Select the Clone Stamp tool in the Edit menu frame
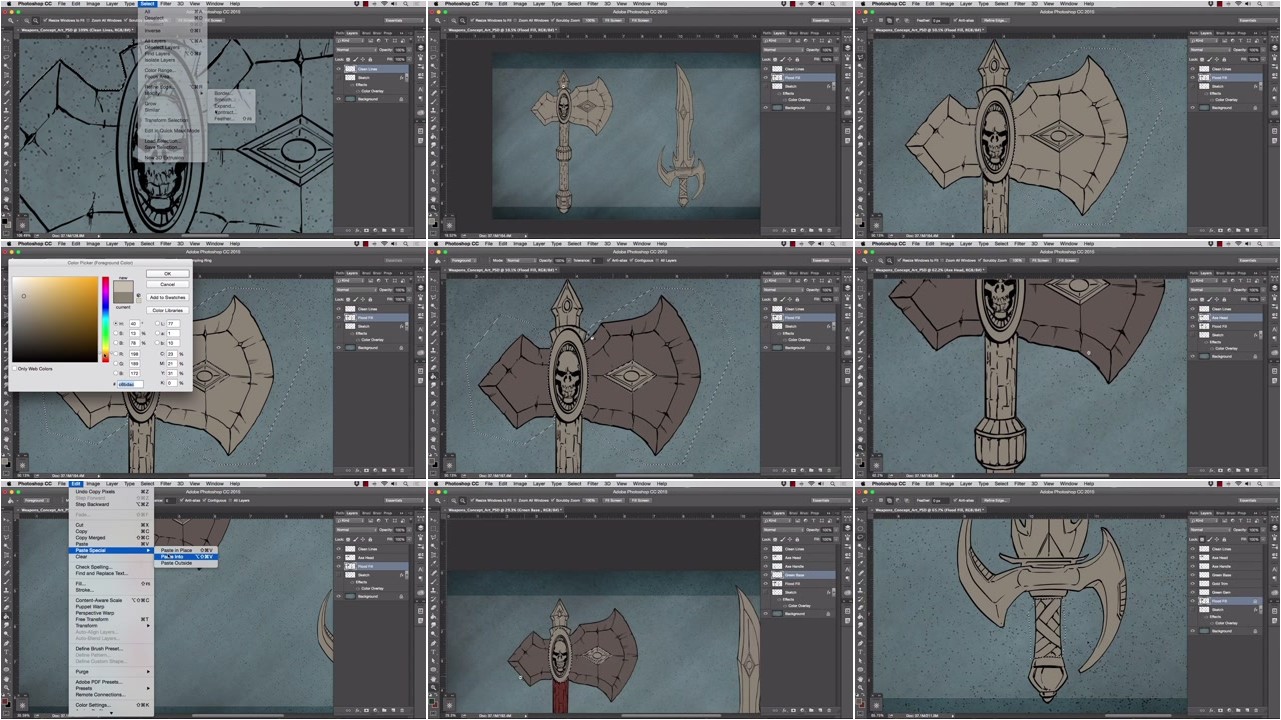The height and width of the screenshot is (720, 1281). tap(6, 590)
